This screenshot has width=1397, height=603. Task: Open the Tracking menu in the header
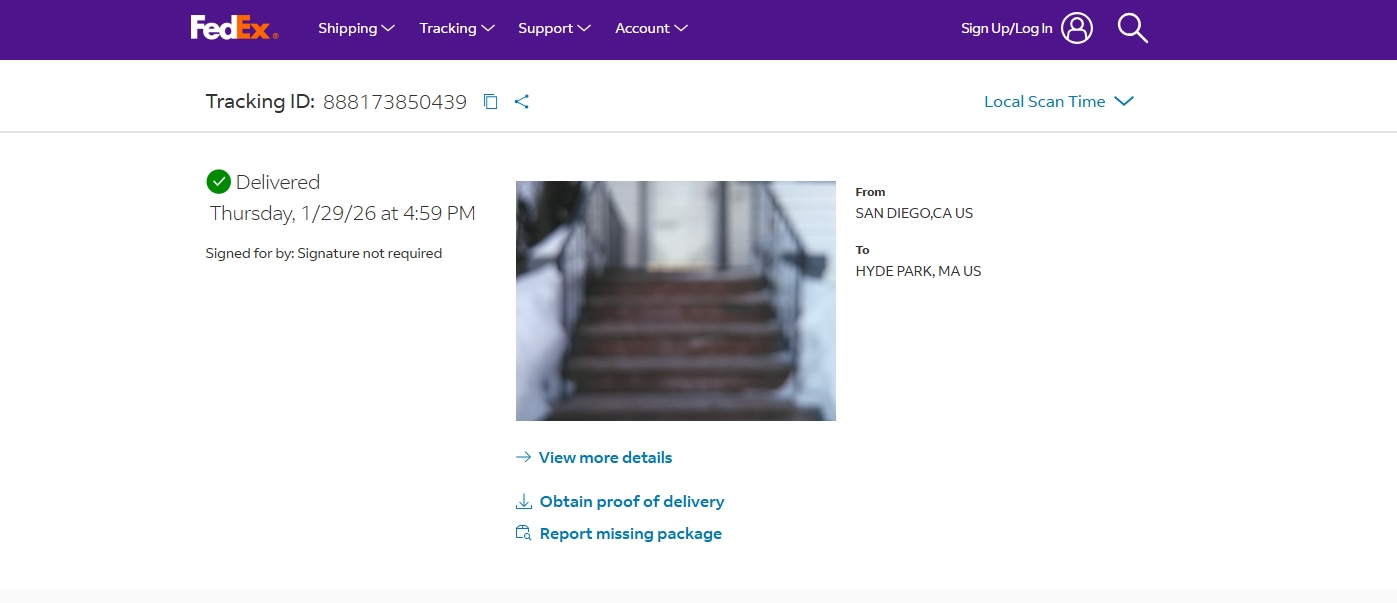click(457, 28)
